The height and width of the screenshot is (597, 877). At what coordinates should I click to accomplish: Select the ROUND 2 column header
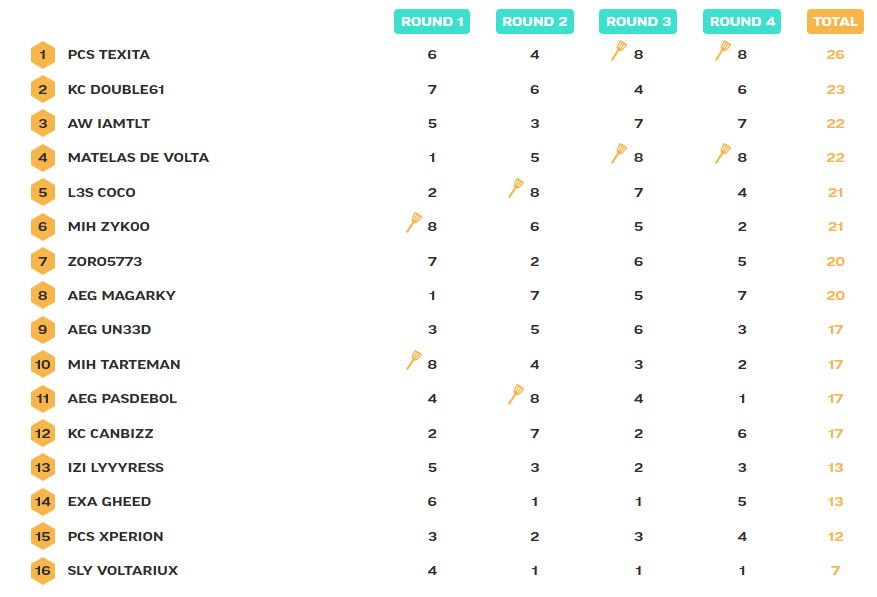tap(535, 21)
